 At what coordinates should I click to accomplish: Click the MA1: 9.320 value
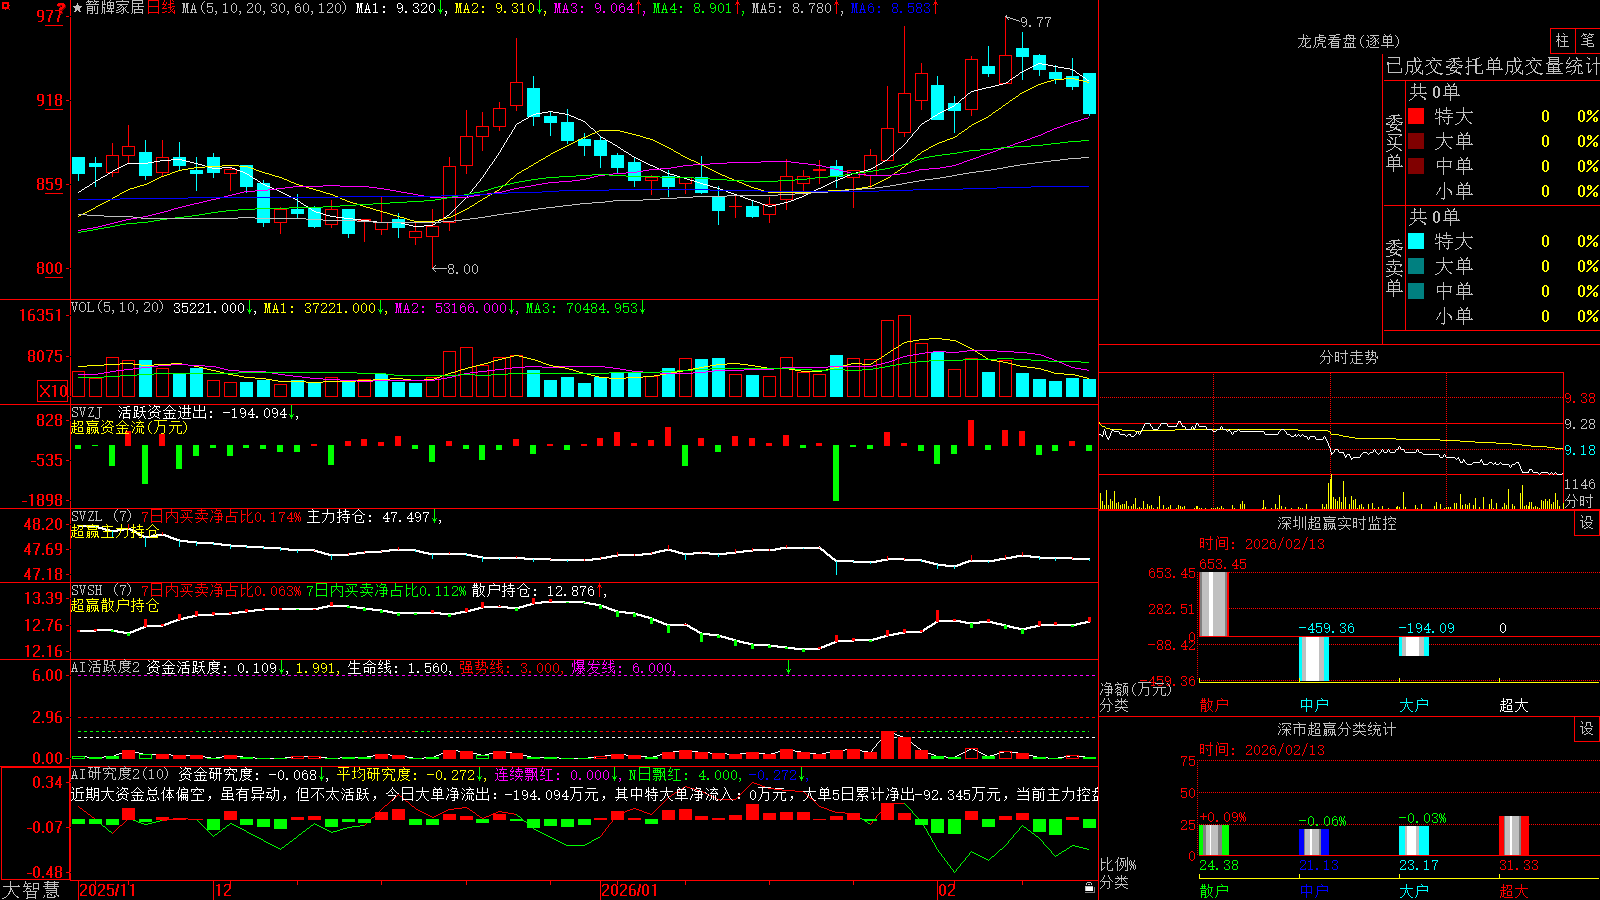[400, 8]
